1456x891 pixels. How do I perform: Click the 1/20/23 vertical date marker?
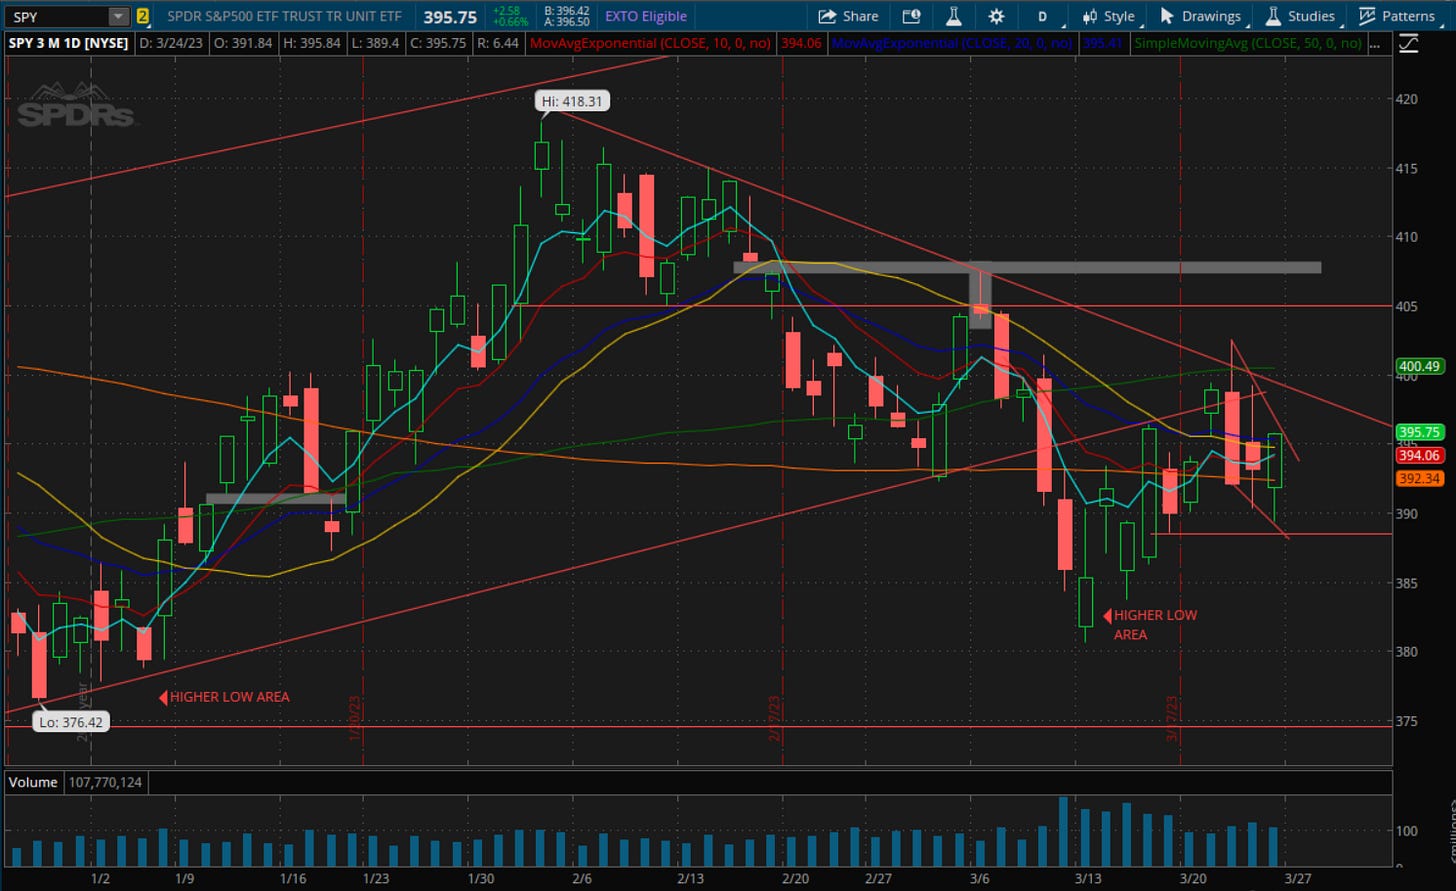coord(355,720)
